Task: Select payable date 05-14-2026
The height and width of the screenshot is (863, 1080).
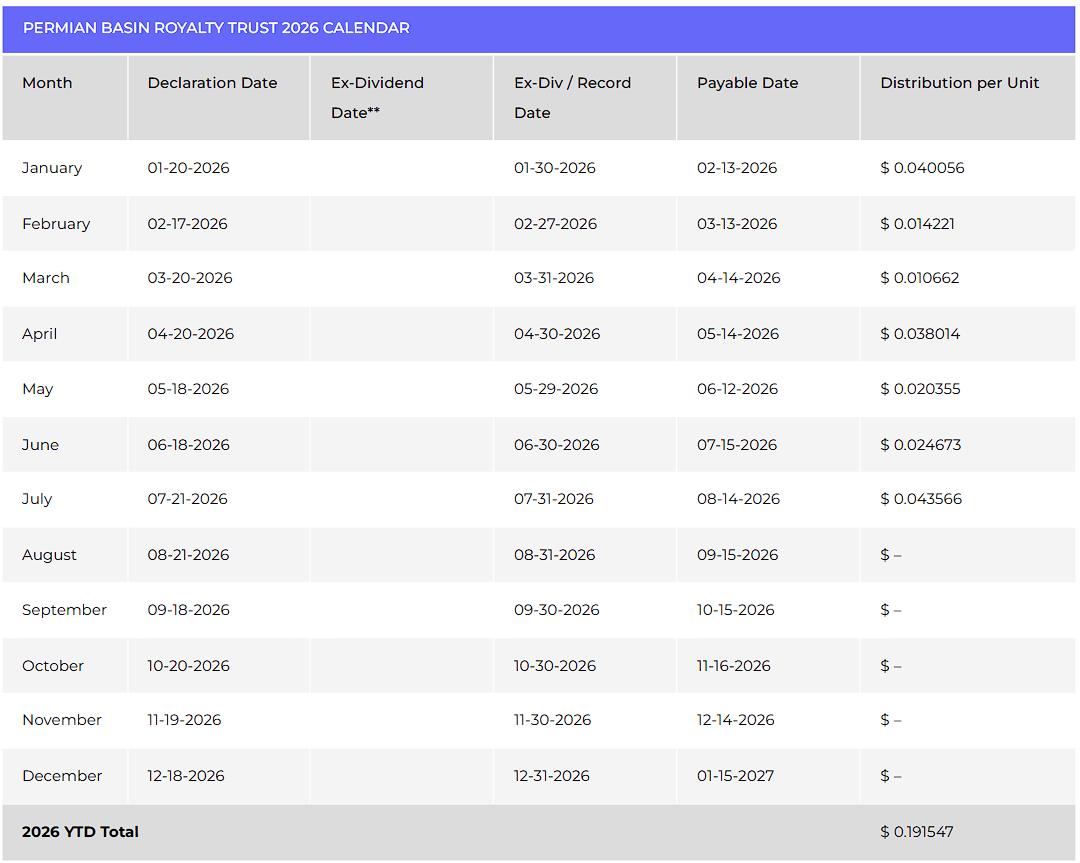Action: click(x=738, y=334)
